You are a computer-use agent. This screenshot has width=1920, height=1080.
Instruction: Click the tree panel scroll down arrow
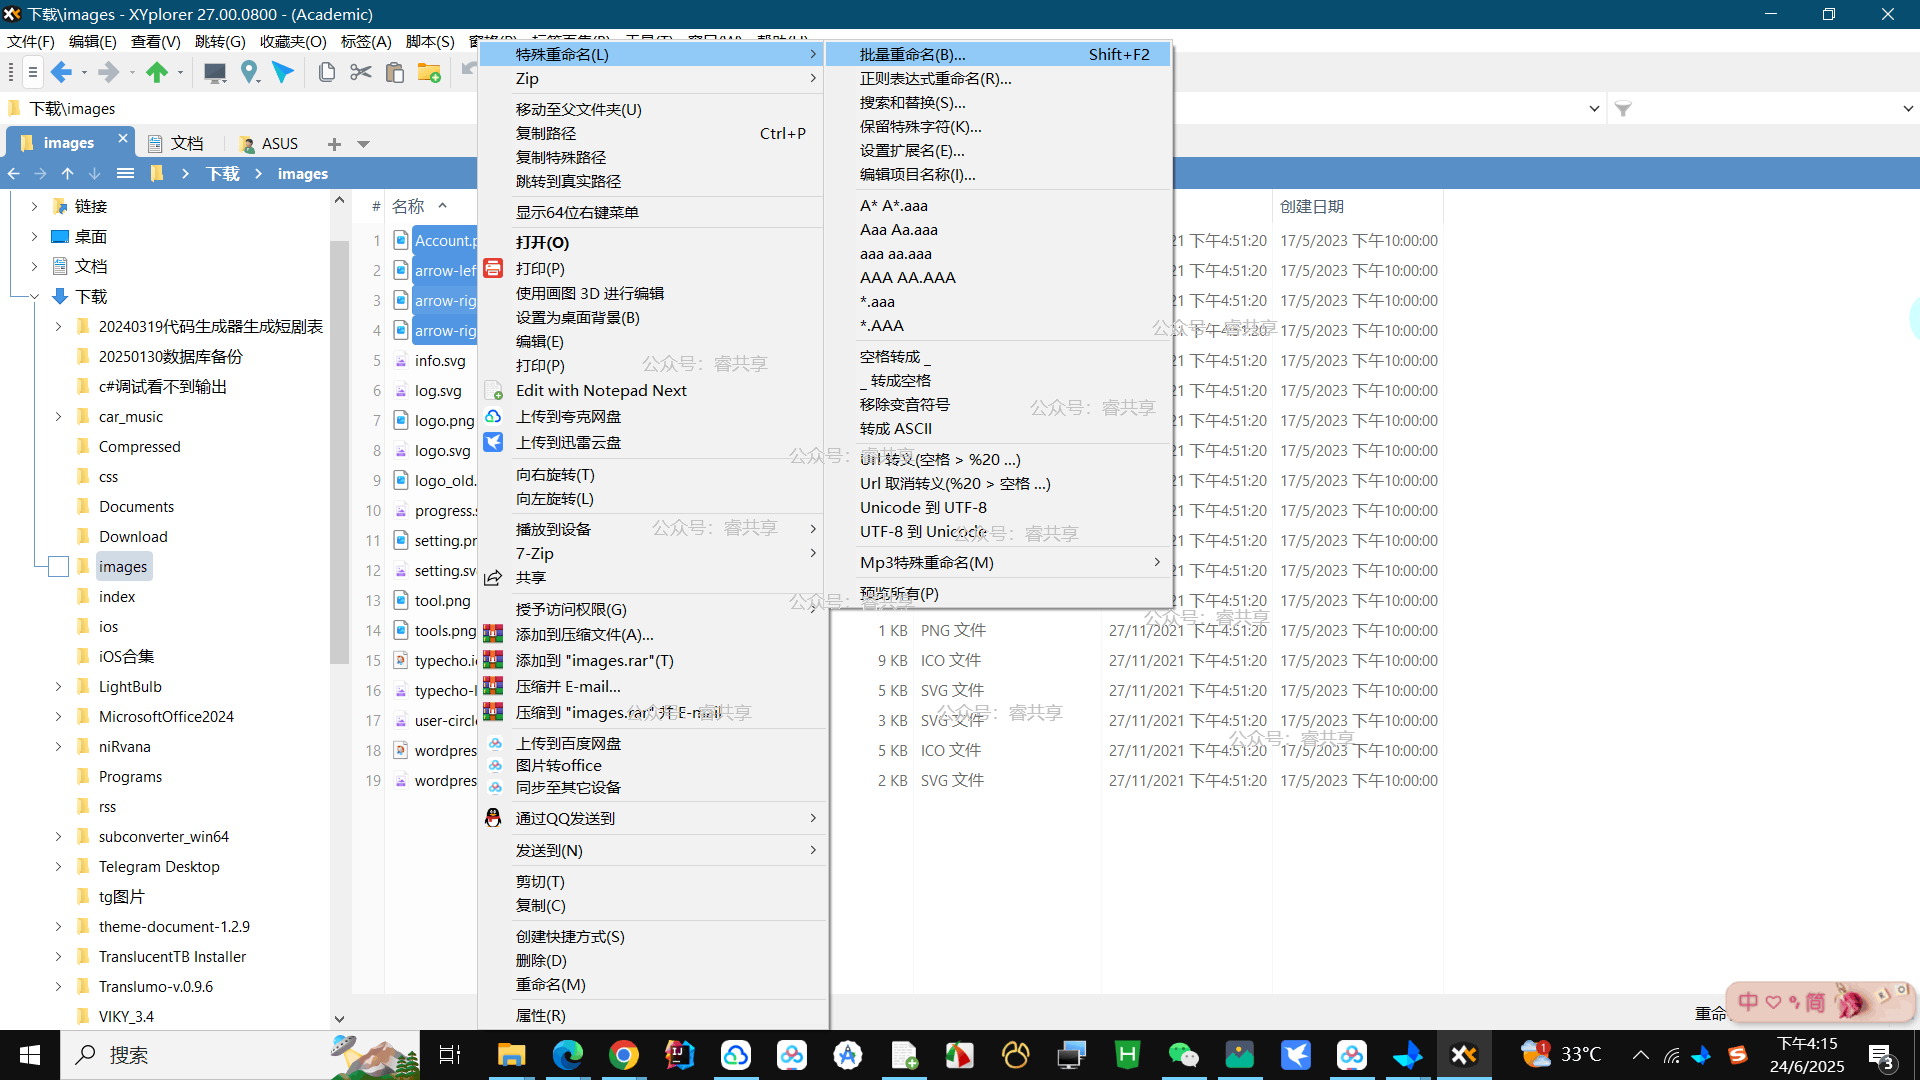(339, 1018)
